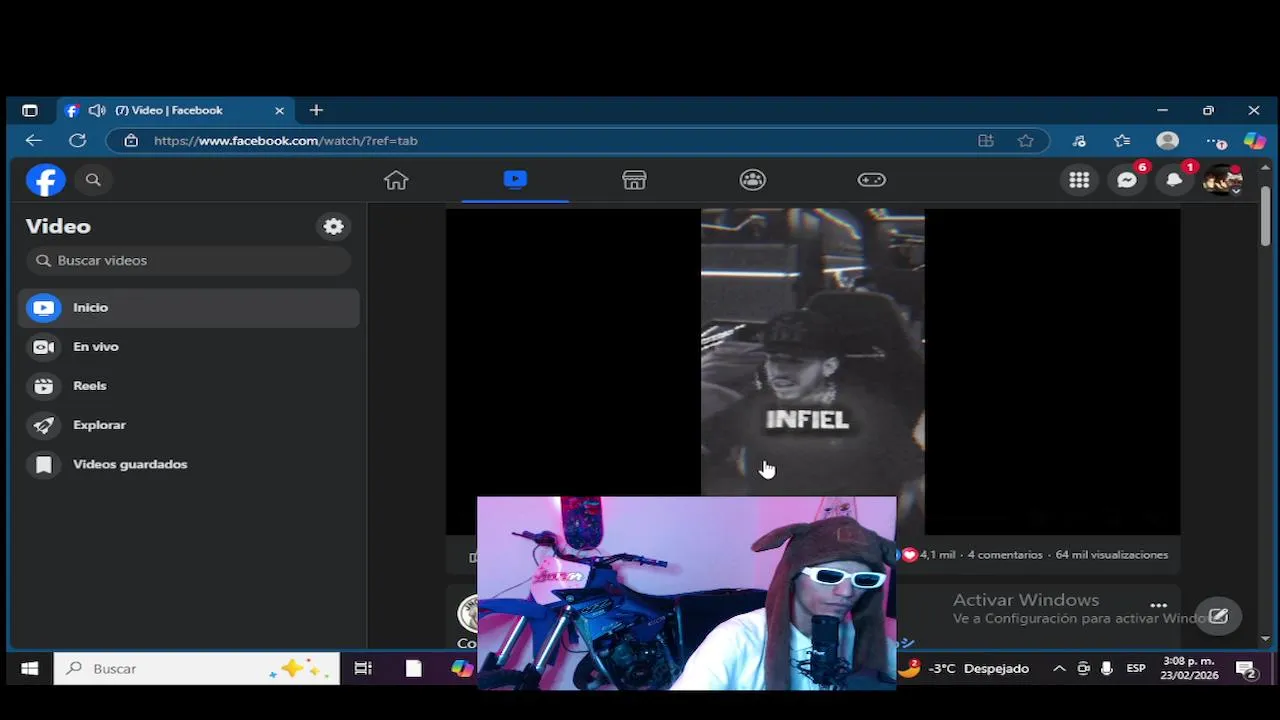Click the microphone tray icon
1280x720 pixels.
[1106, 668]
